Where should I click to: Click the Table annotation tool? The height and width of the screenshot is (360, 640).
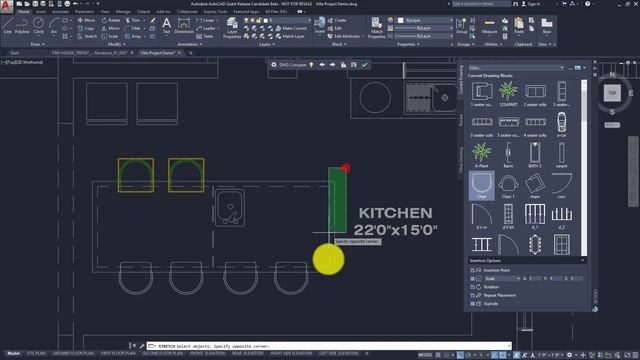click(204, 36)
